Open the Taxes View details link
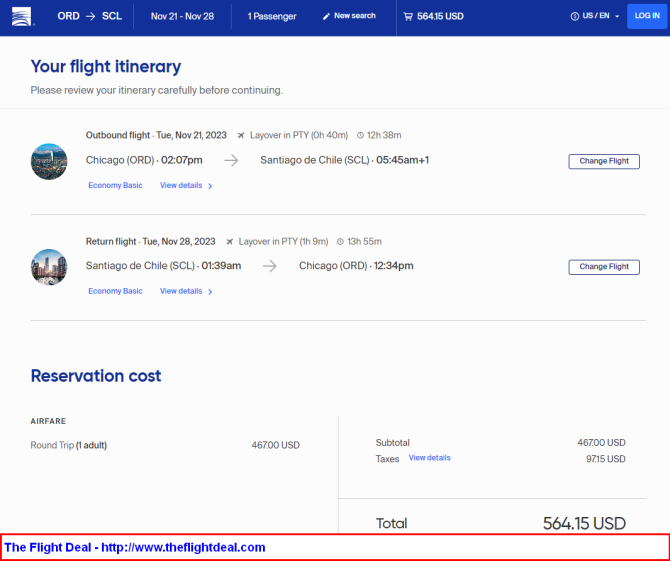Screen dimensions: 670x561 [429, 458]
